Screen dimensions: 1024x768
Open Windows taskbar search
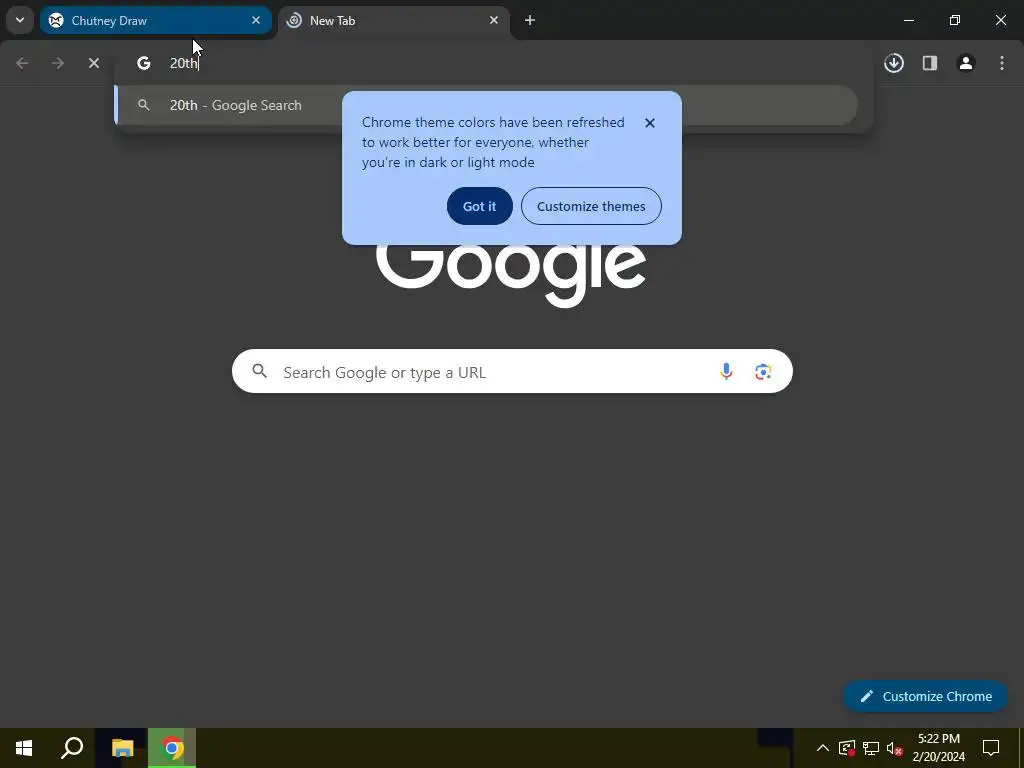[x=72, y=748]
